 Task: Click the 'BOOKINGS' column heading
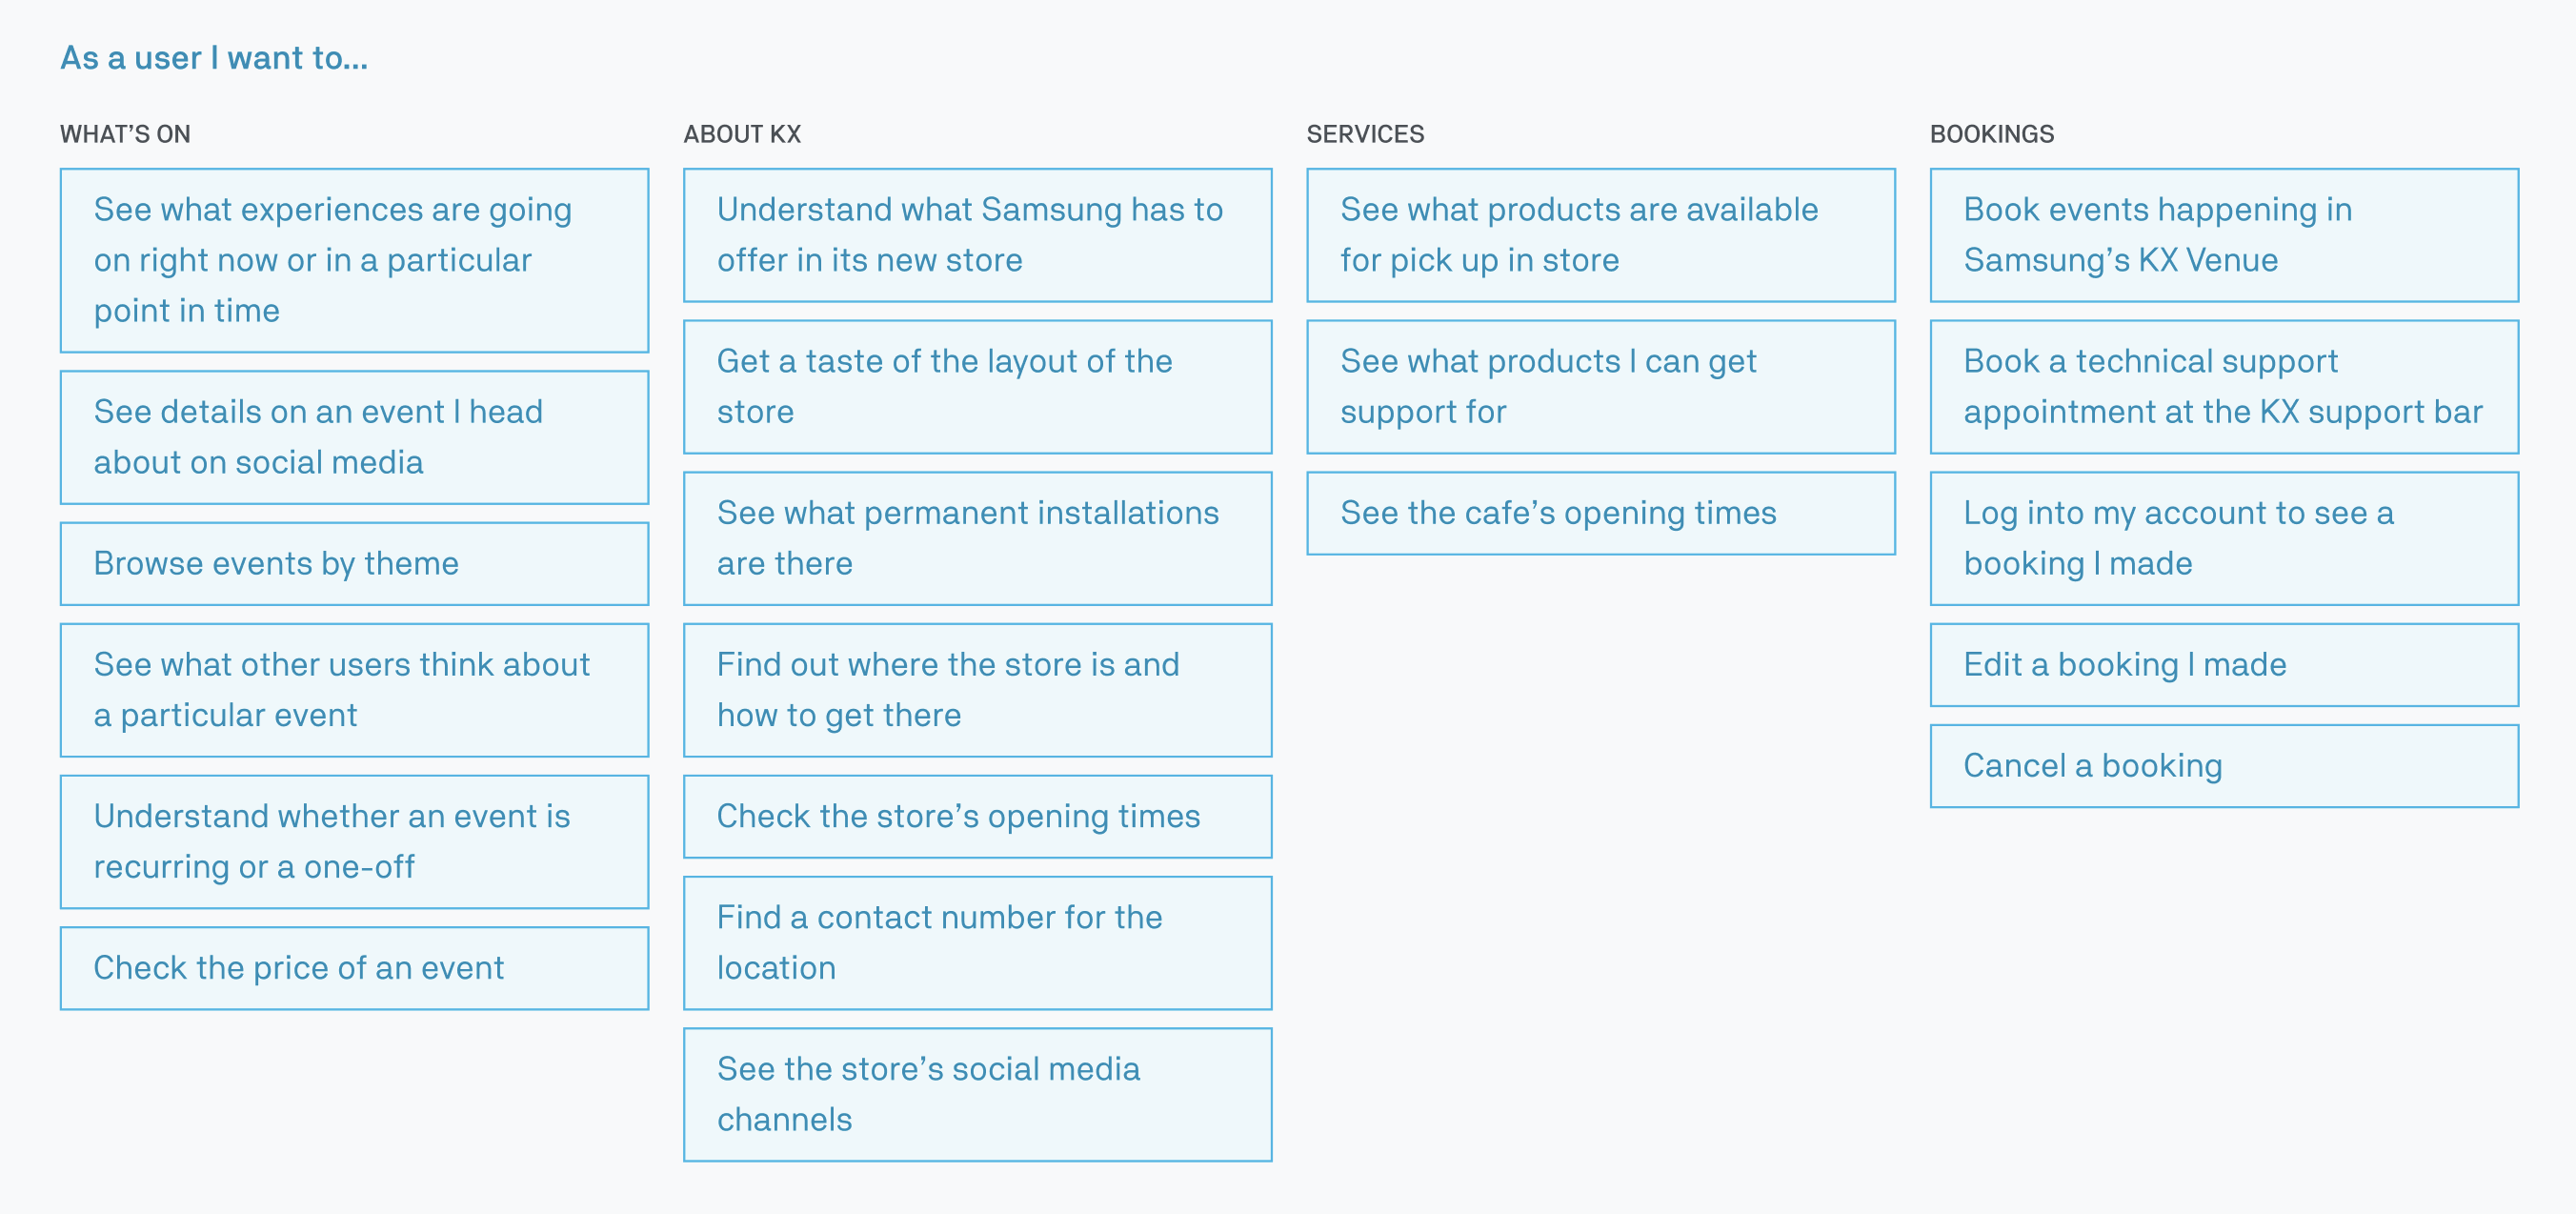(x=1991, y=134)
